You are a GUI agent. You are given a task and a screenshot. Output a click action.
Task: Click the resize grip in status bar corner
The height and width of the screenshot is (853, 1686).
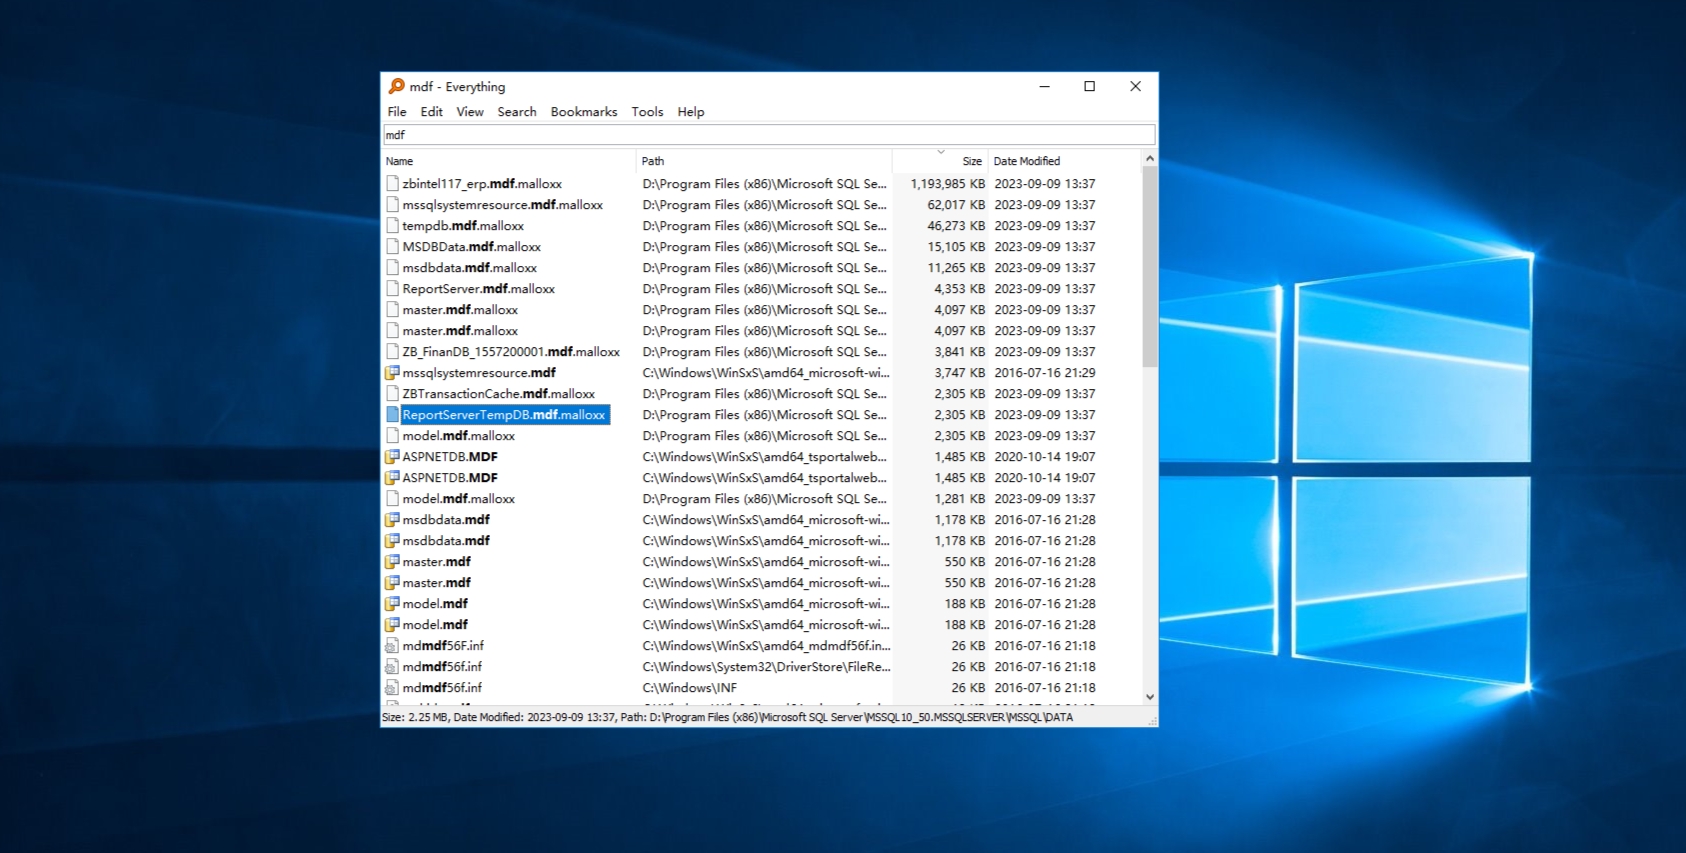pyautogui.click(x=1153, y=721)
